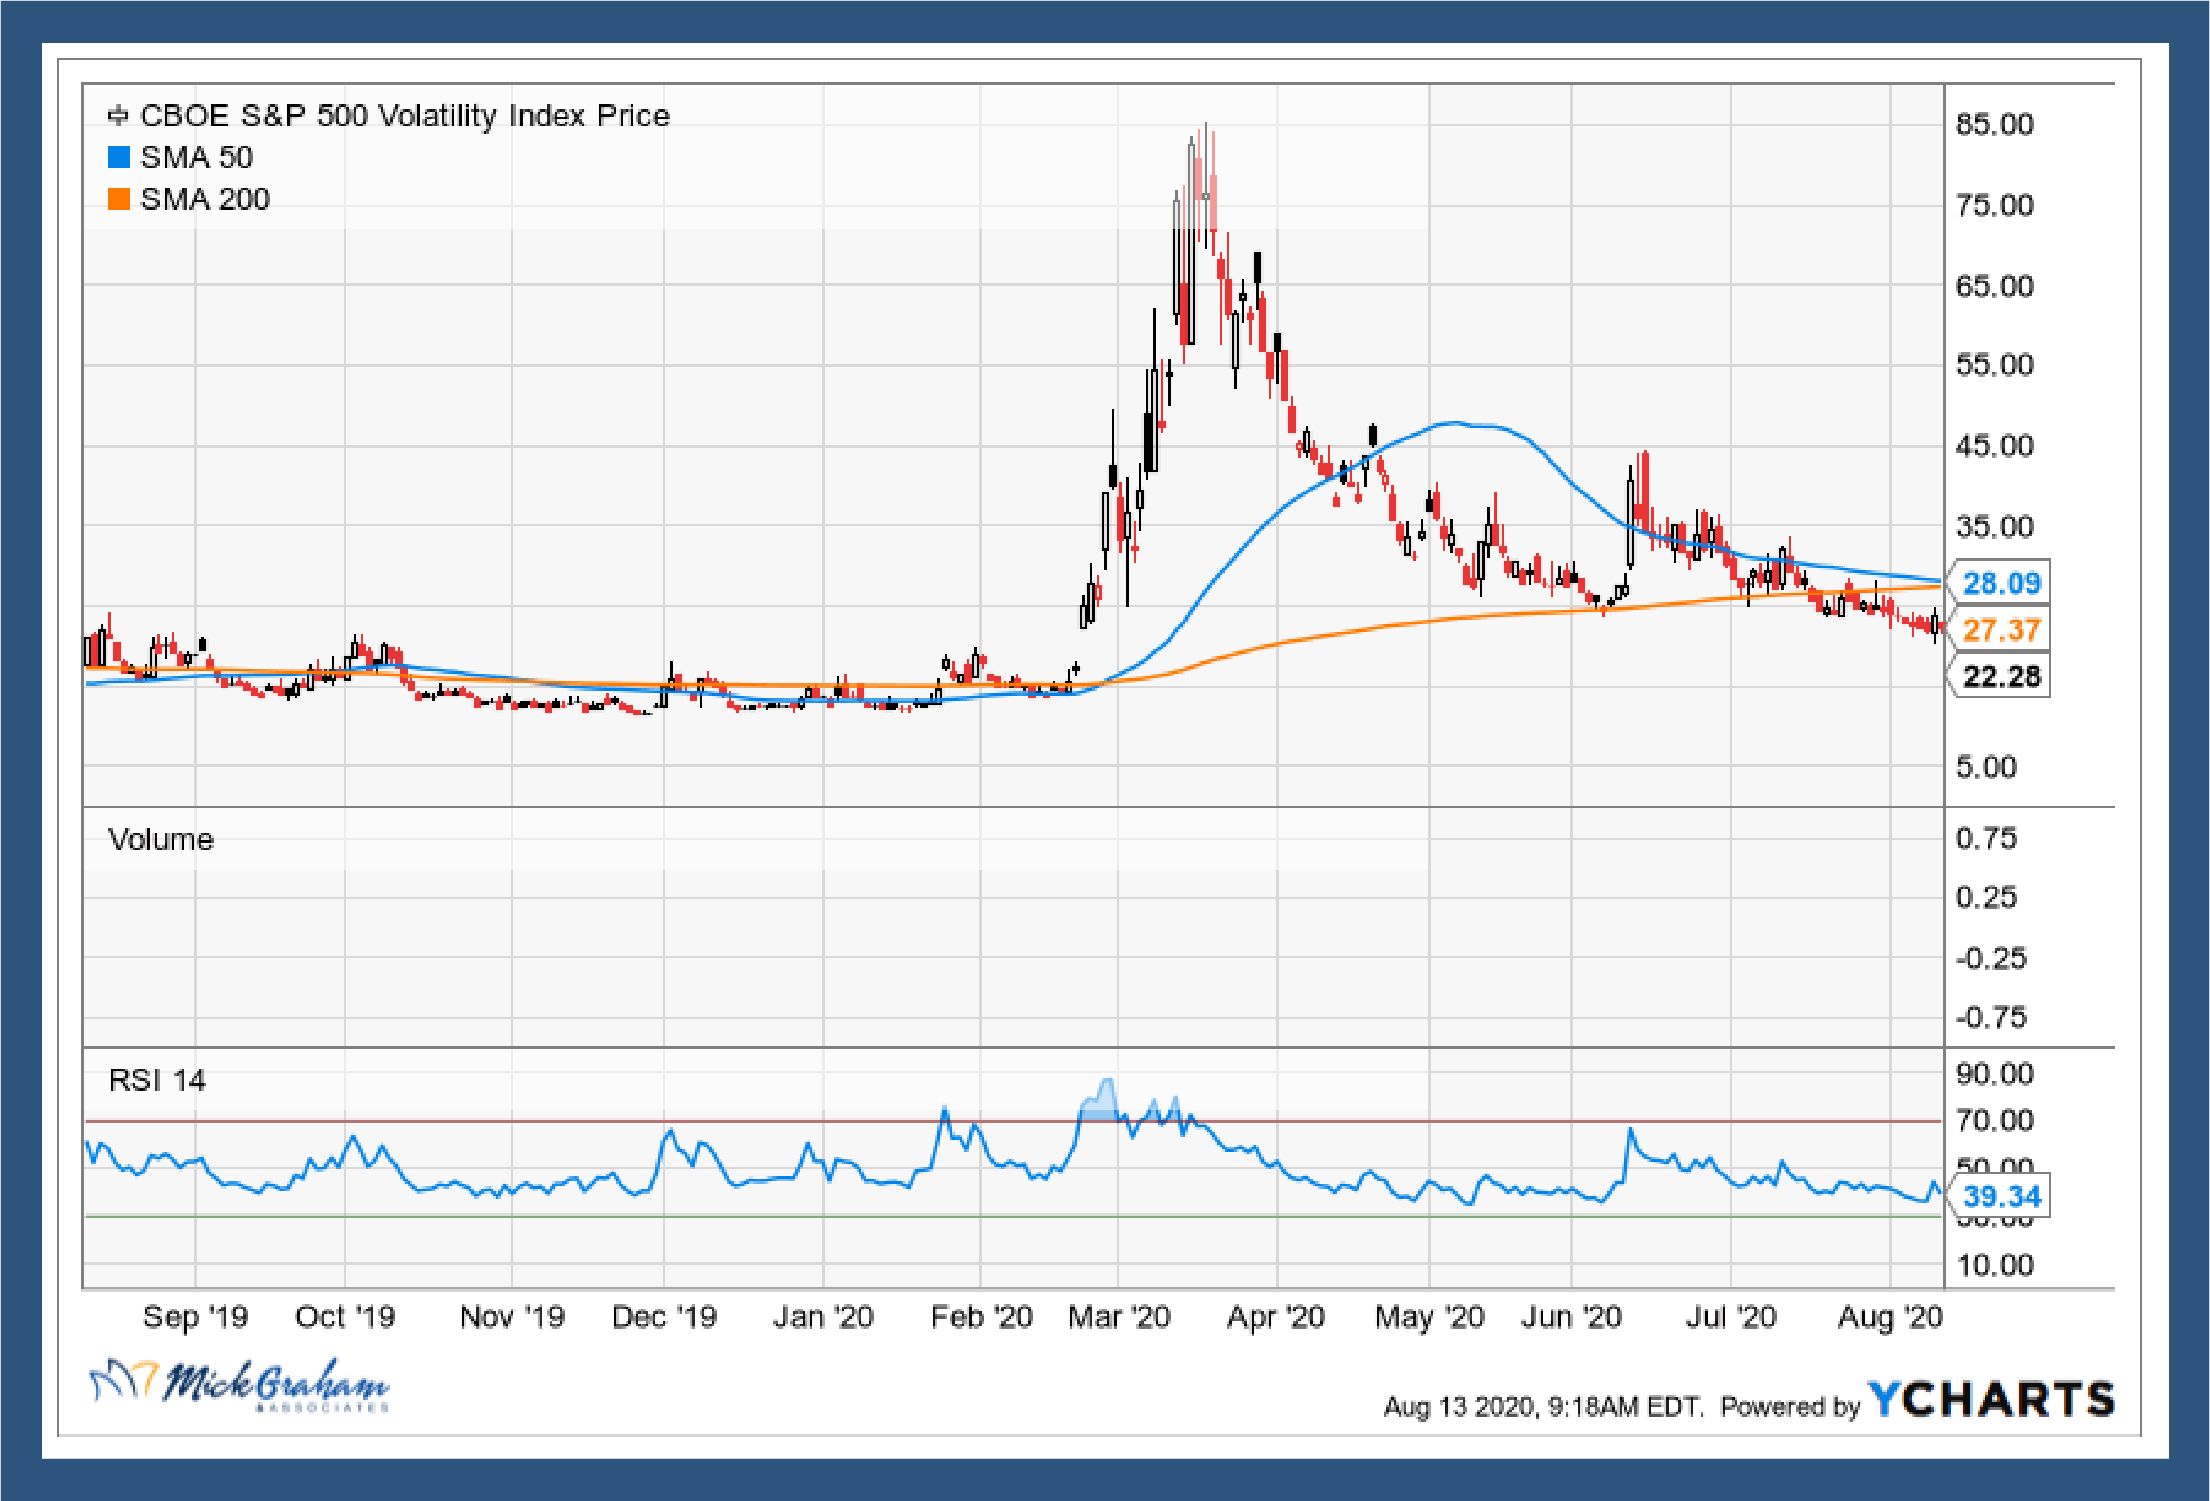Viewport: 2210px width, 1501px height.
Task: Click the -0.25 volume axis label
Action: coord(1991,958)
